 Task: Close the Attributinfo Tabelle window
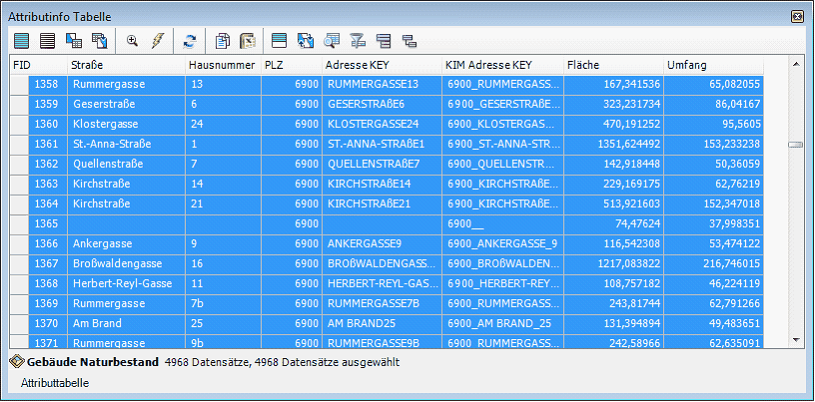[x=797, y=17]
